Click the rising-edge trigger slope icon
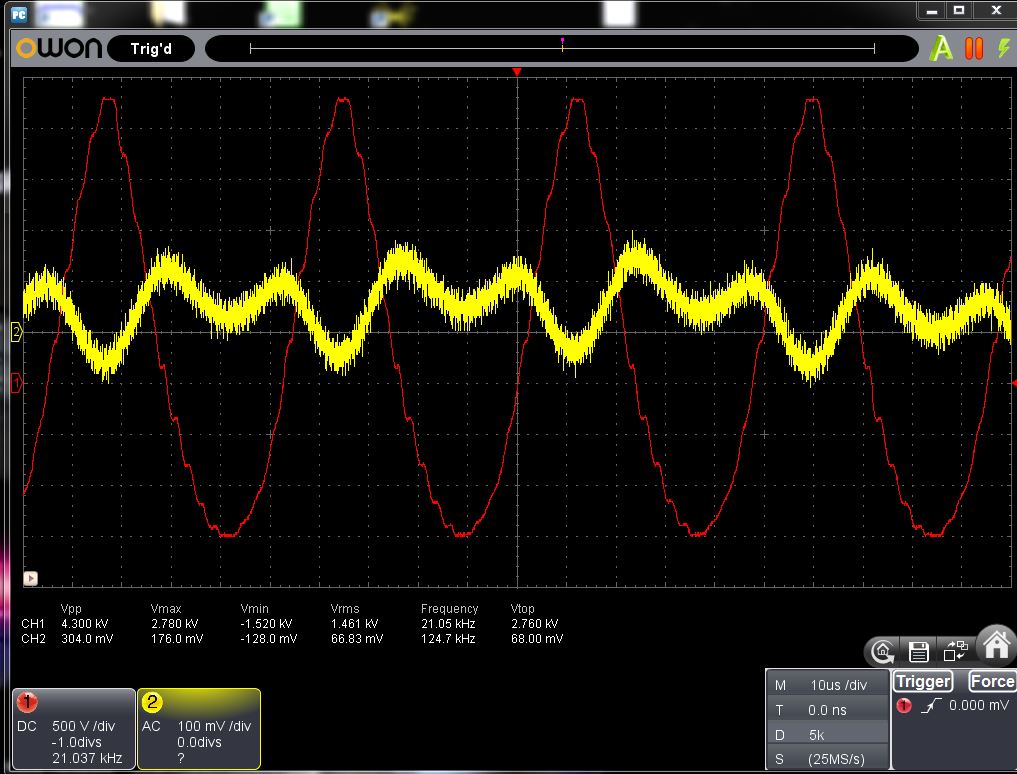The image size is (1017, 774). (x=931, y=705)
